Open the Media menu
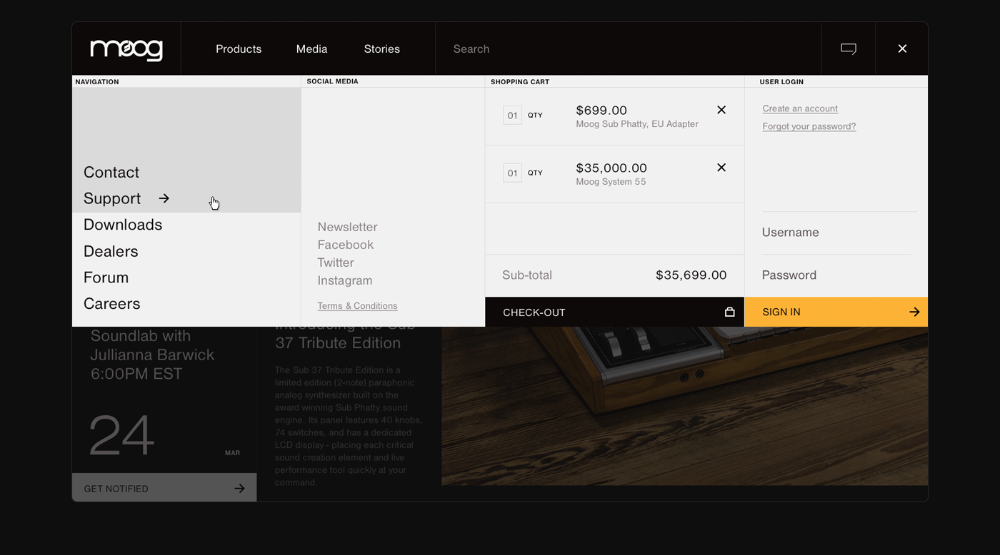 point(311,49)
